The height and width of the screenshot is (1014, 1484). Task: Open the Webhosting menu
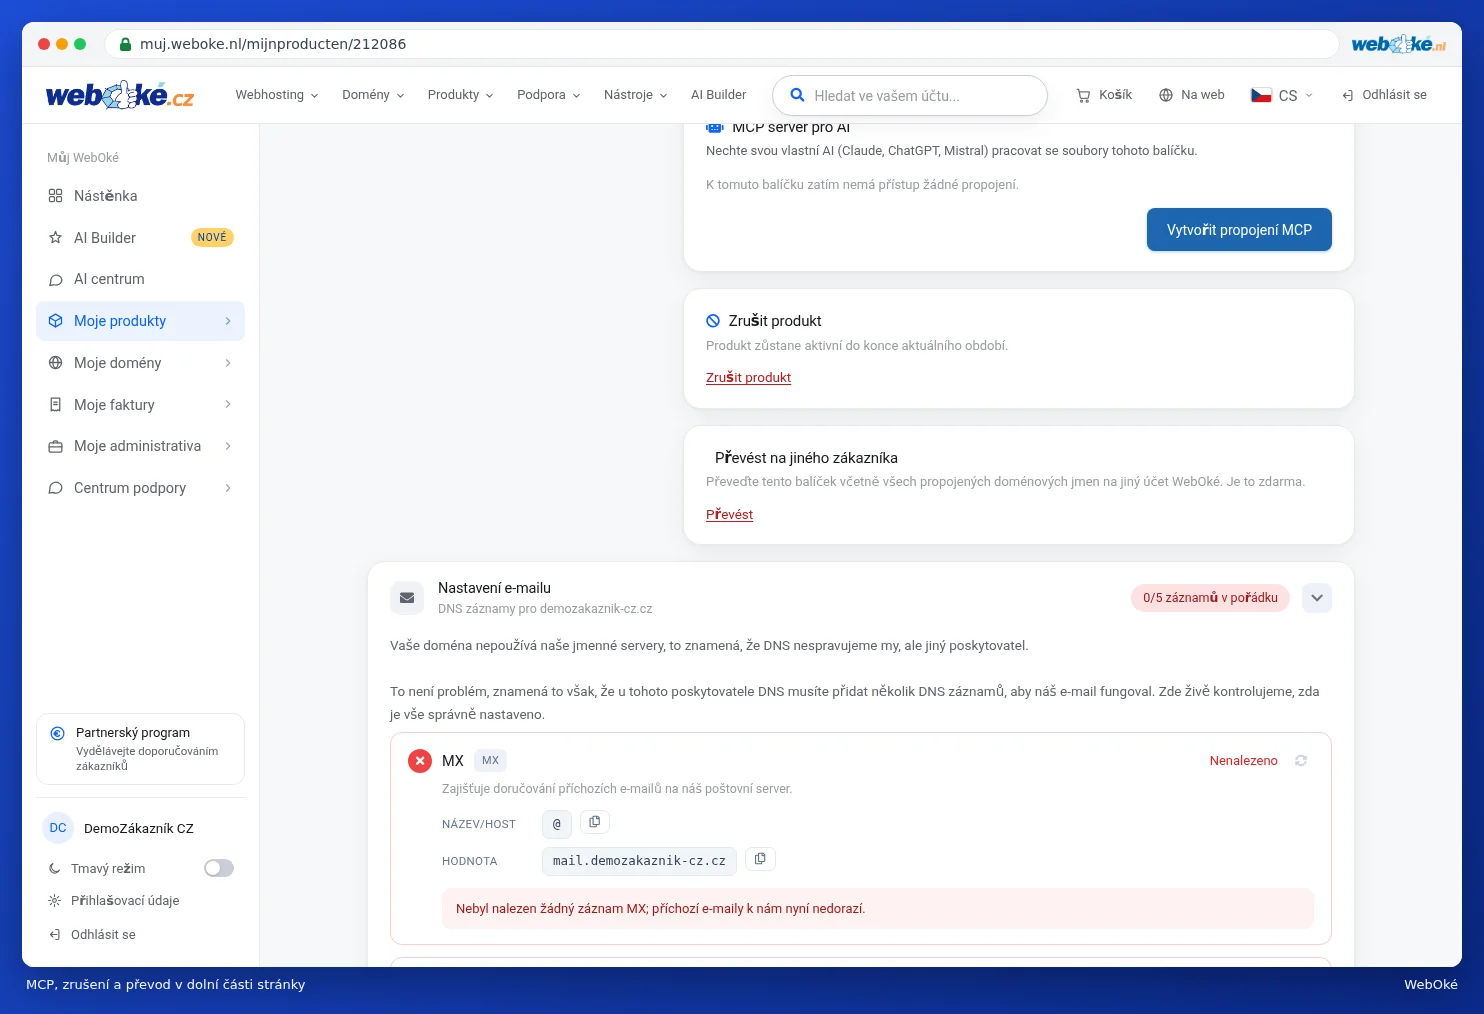277,95
